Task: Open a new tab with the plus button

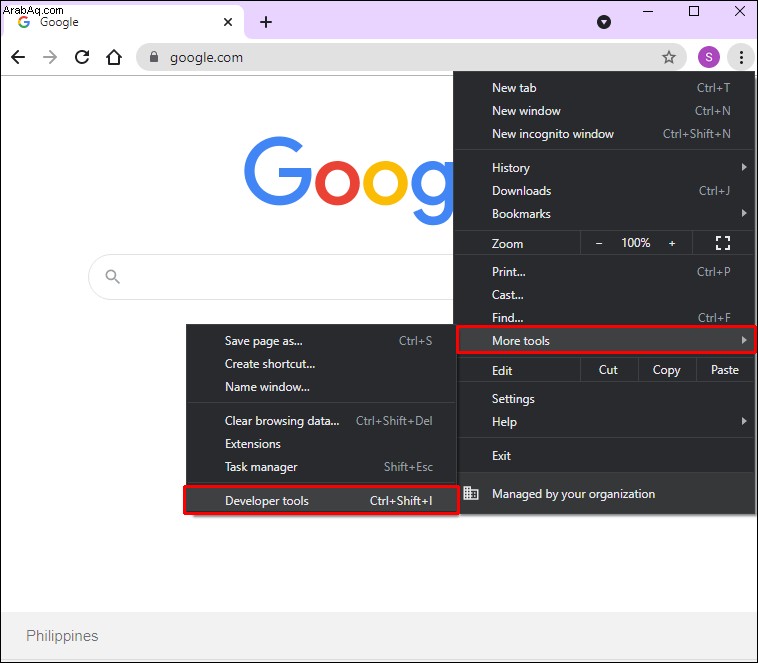Action: [x=266, y=22]
